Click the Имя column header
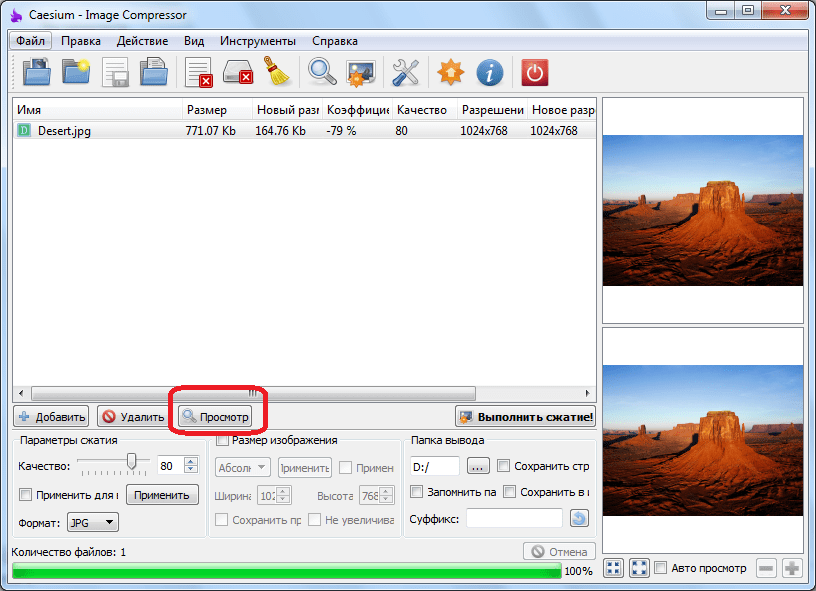The image size is (816, 591). click(x=98, y=110)
